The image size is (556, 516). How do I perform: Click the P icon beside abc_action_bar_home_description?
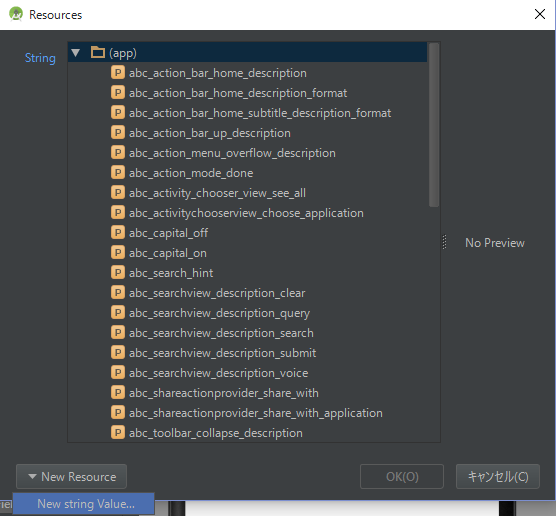(118, 73)
